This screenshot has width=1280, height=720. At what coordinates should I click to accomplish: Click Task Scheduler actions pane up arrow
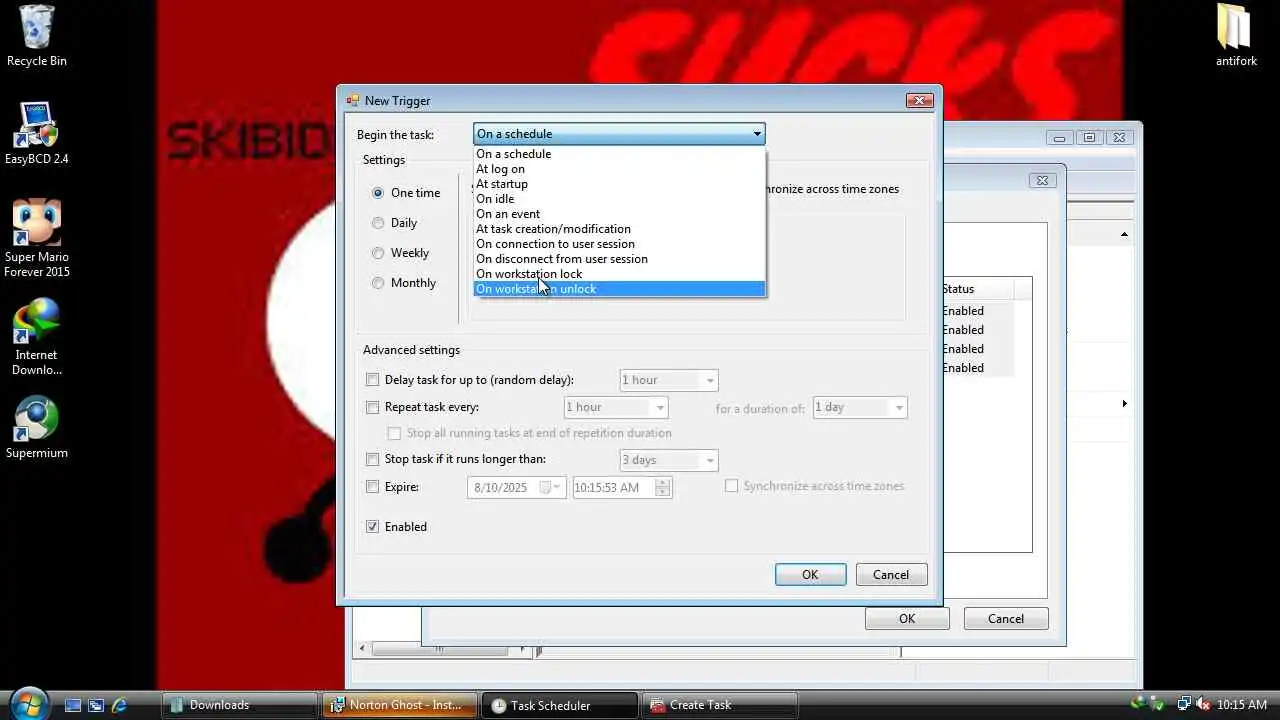pos(1124,234)
